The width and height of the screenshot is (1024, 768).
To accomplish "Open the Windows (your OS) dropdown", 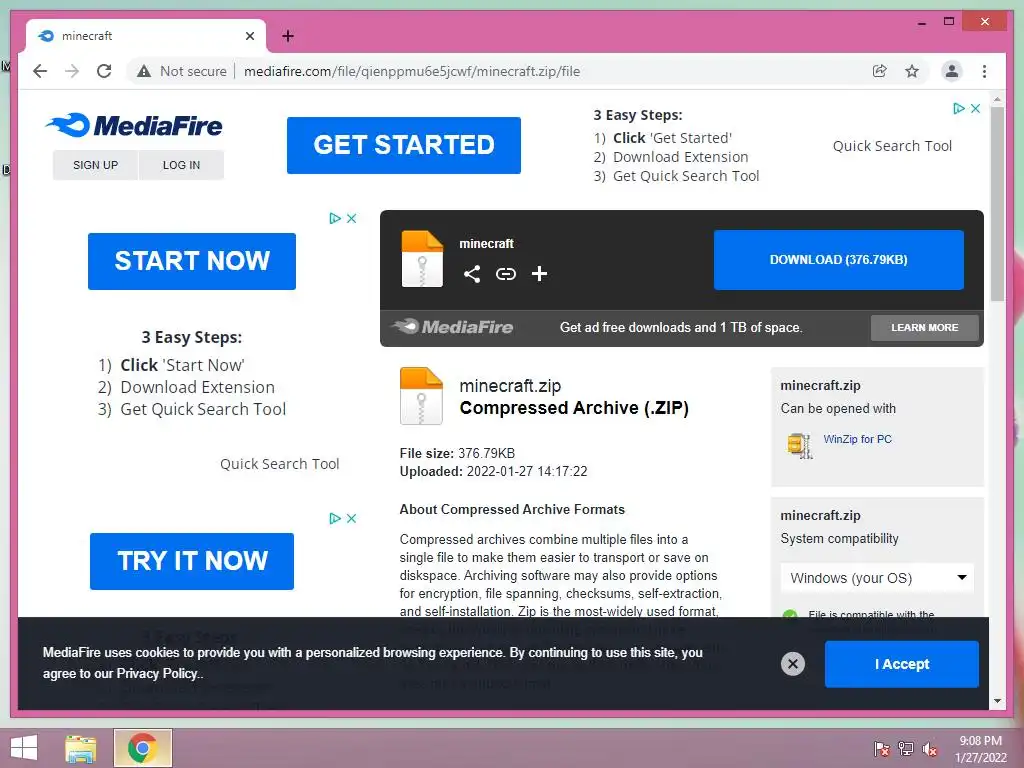I will click(x=877, y=578).
